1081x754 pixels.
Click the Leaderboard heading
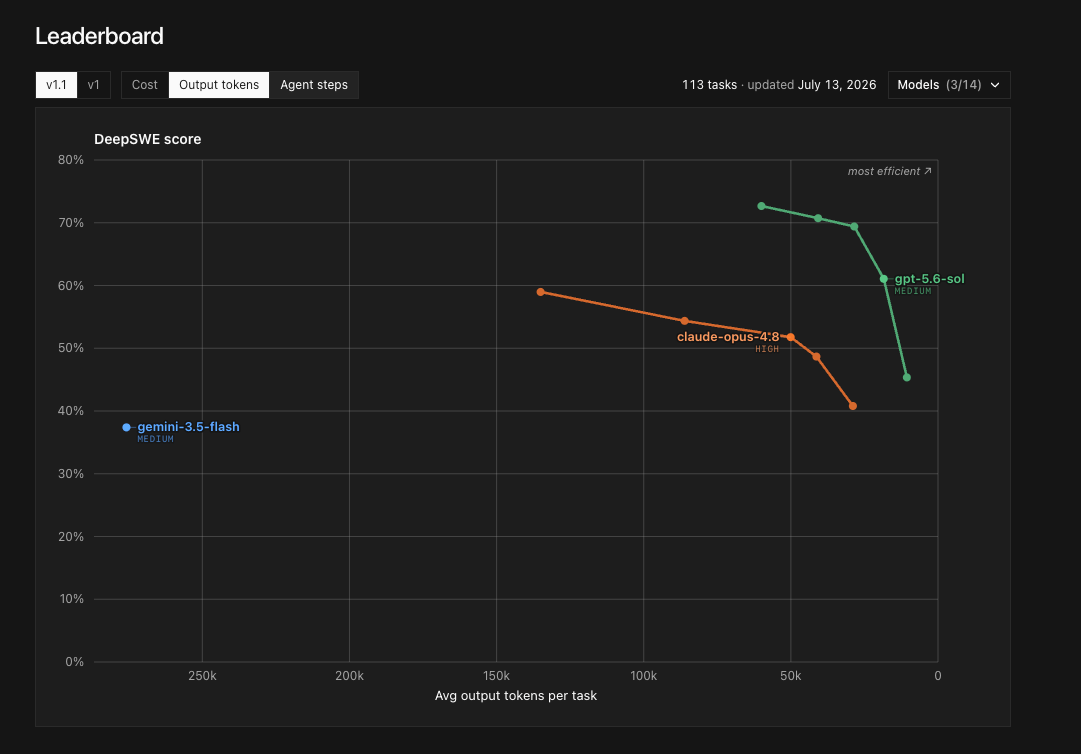point(99,36)
